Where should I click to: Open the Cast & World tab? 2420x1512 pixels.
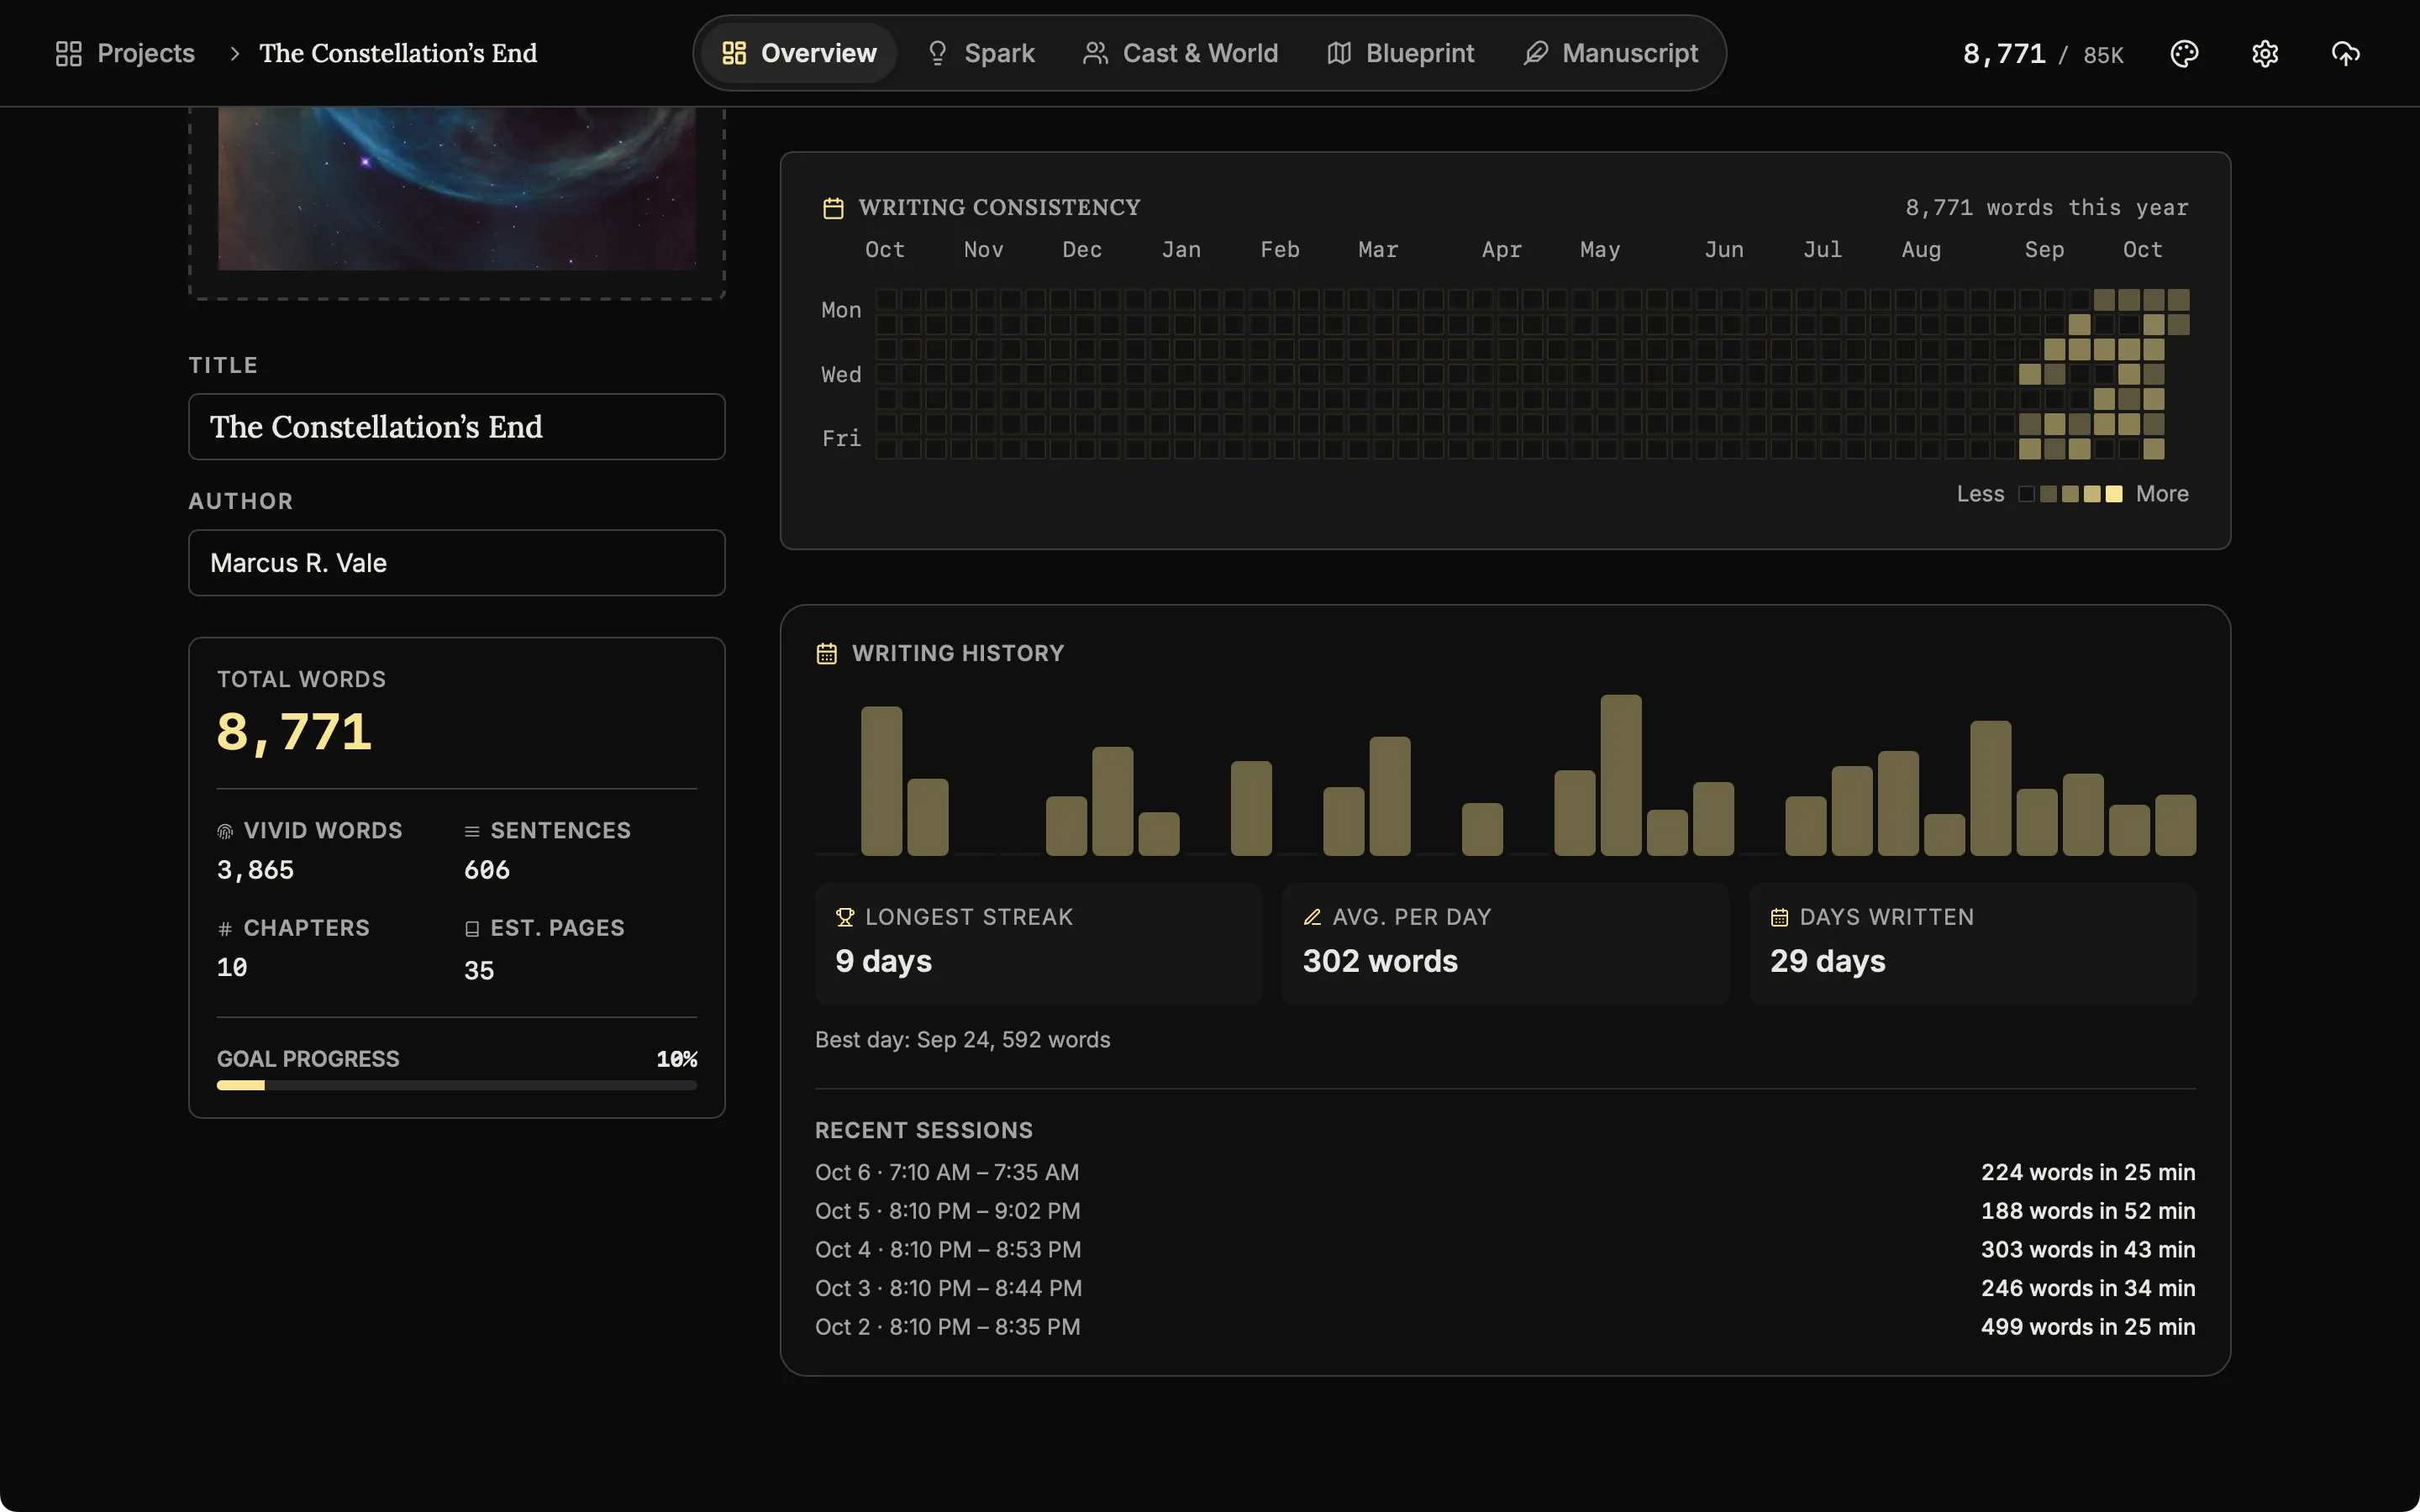pos(1180,53)
